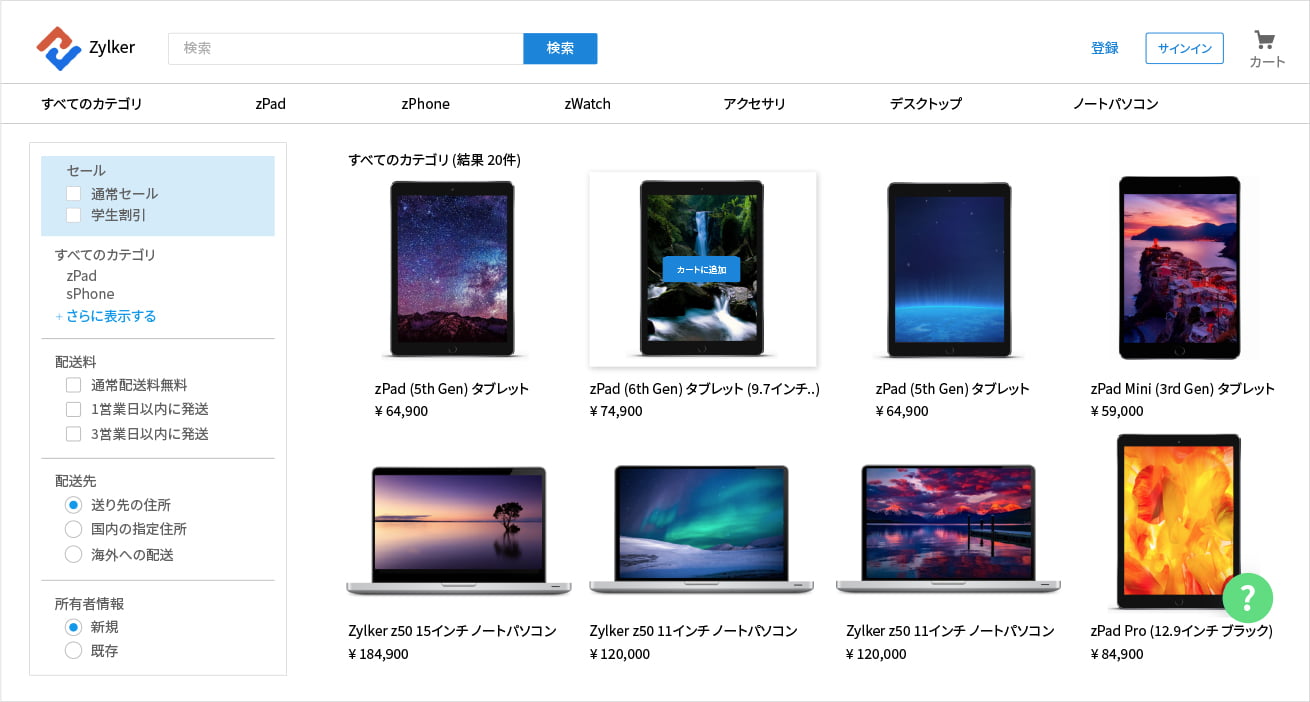The width and height of the screenshot is (1310, 702).
Task: Open the アクセサリ navigation menu item
Action: click(755, 104)
